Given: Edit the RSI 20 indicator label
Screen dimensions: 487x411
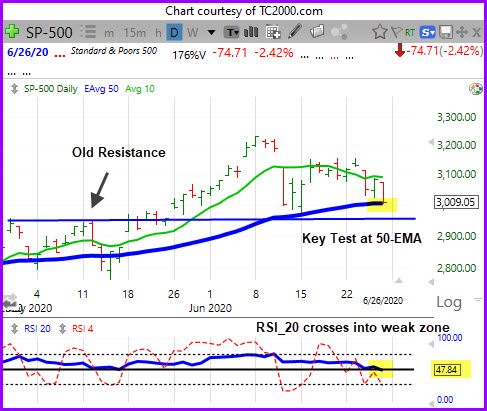Looking at the screenshot, I should (x=37, y=329).
